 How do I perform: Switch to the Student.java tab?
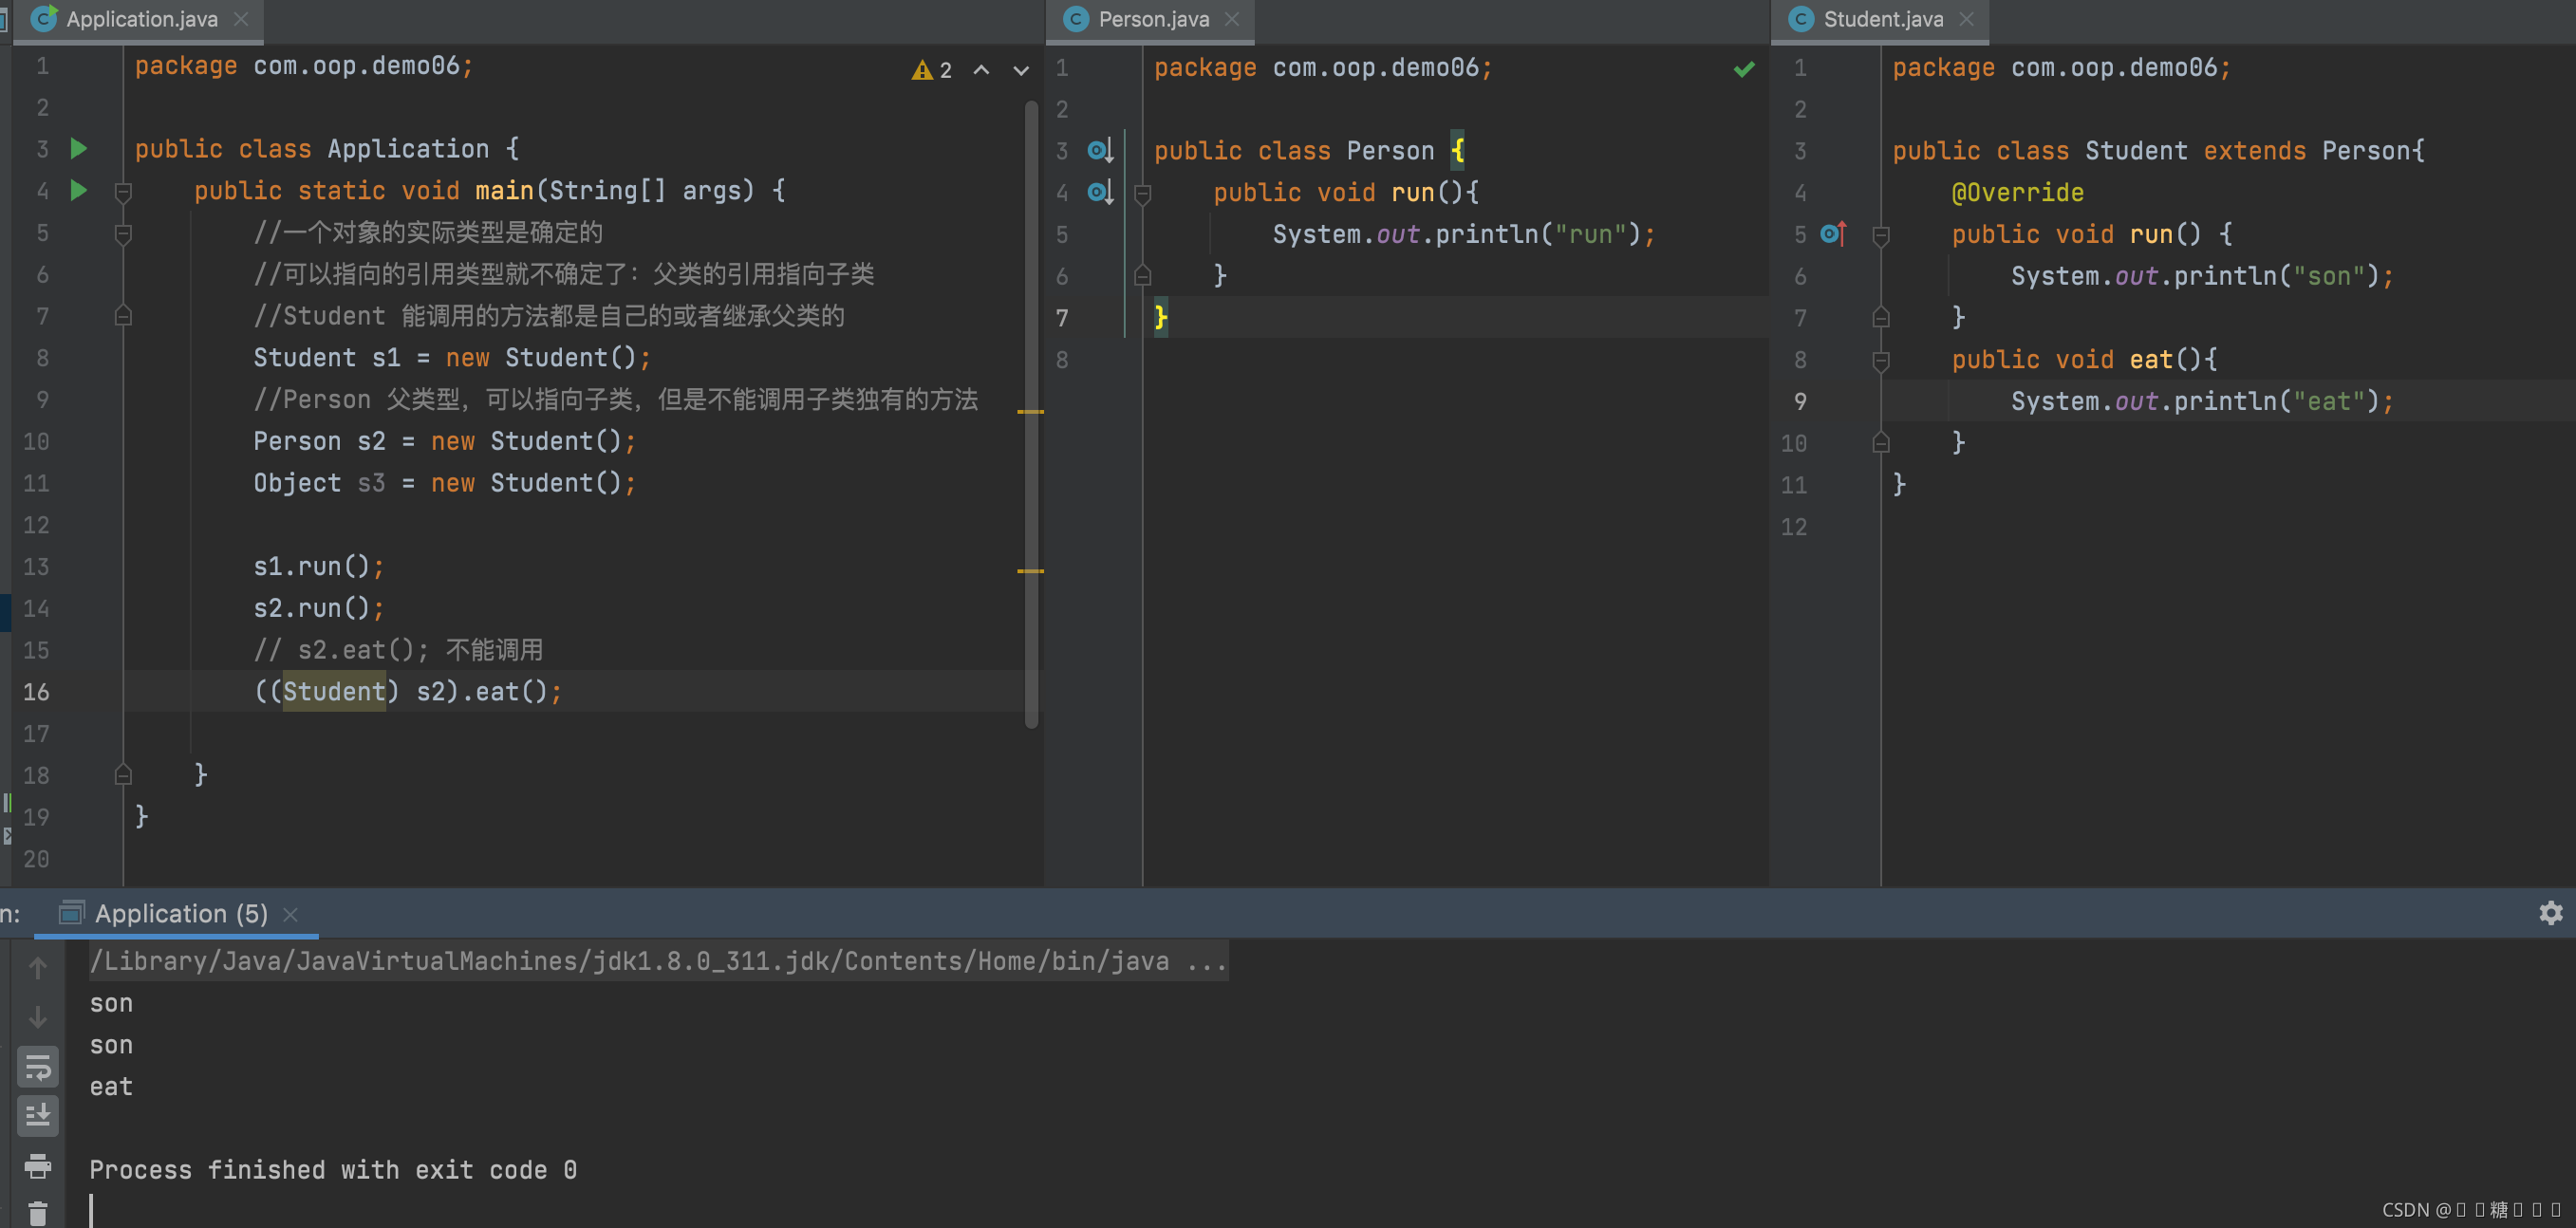pyautogui.click(x=1883, y=19)
